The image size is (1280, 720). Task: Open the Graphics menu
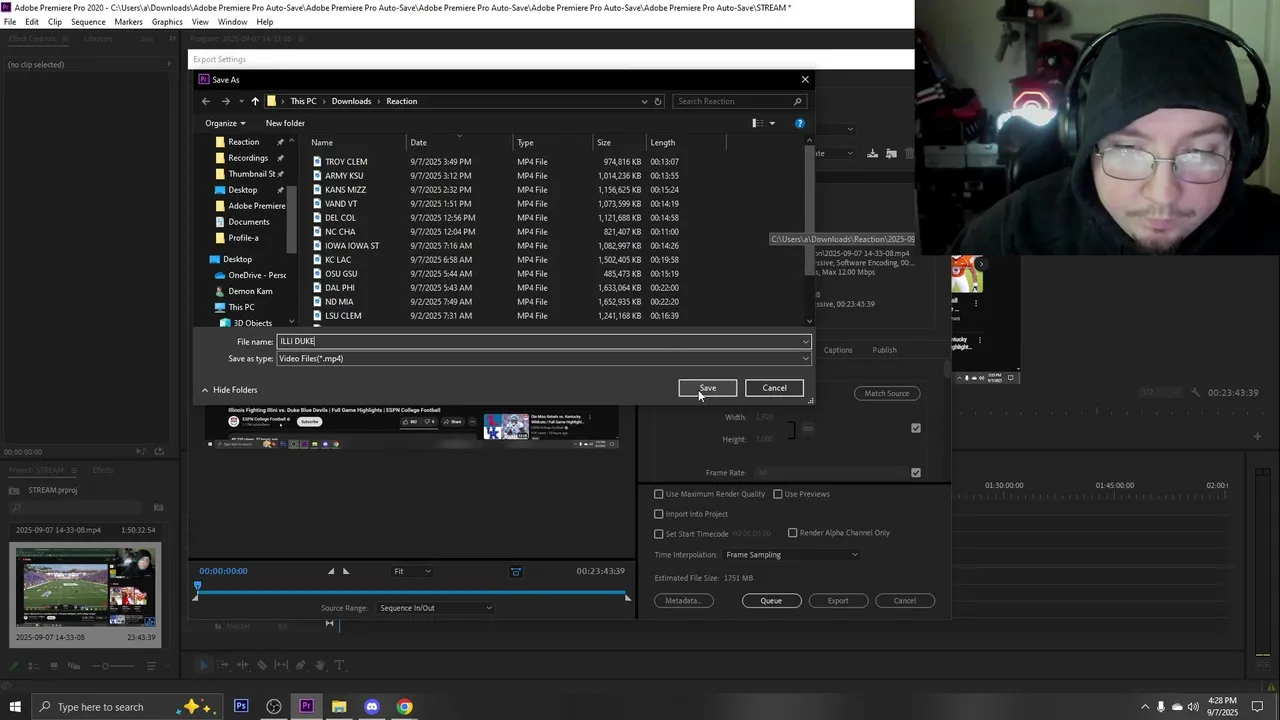167,22
